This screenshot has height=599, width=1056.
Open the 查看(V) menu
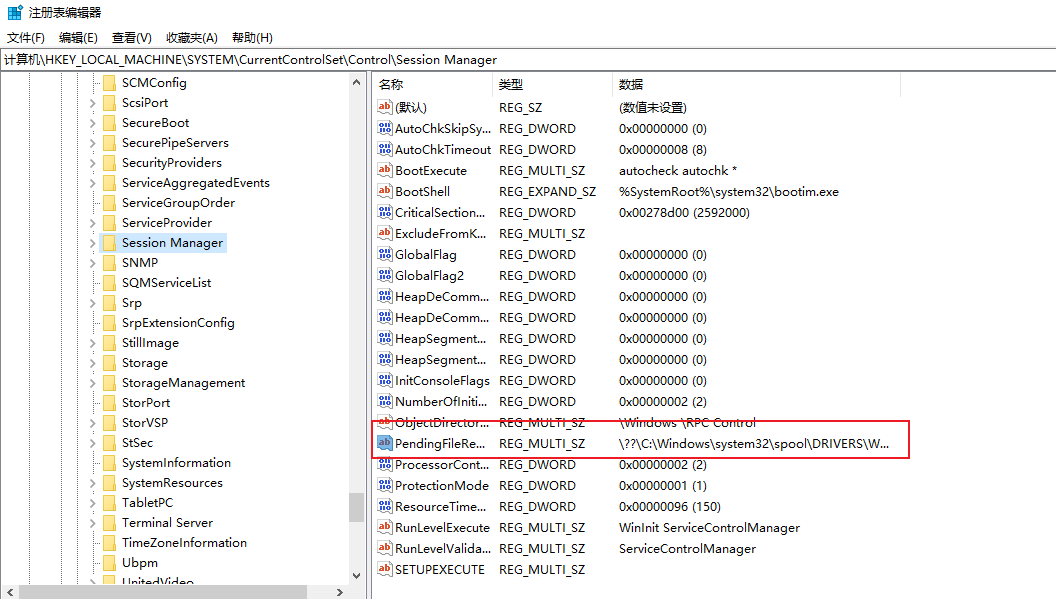pos(132,38)
